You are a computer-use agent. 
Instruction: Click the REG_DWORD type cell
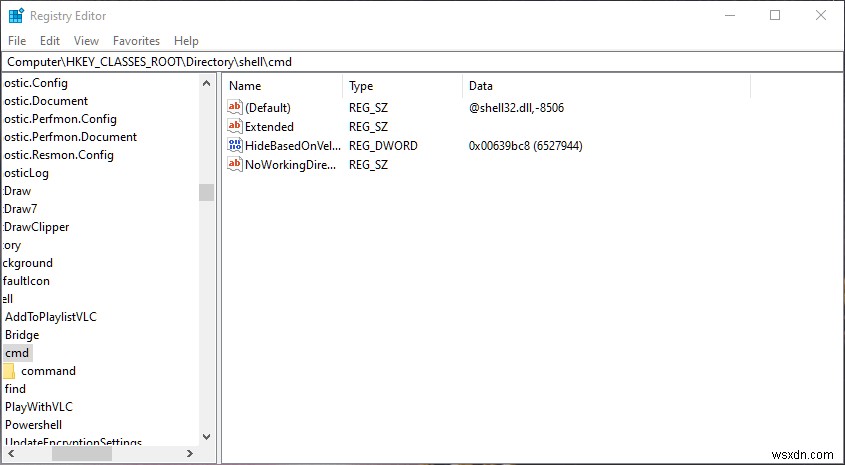point(383,145)
